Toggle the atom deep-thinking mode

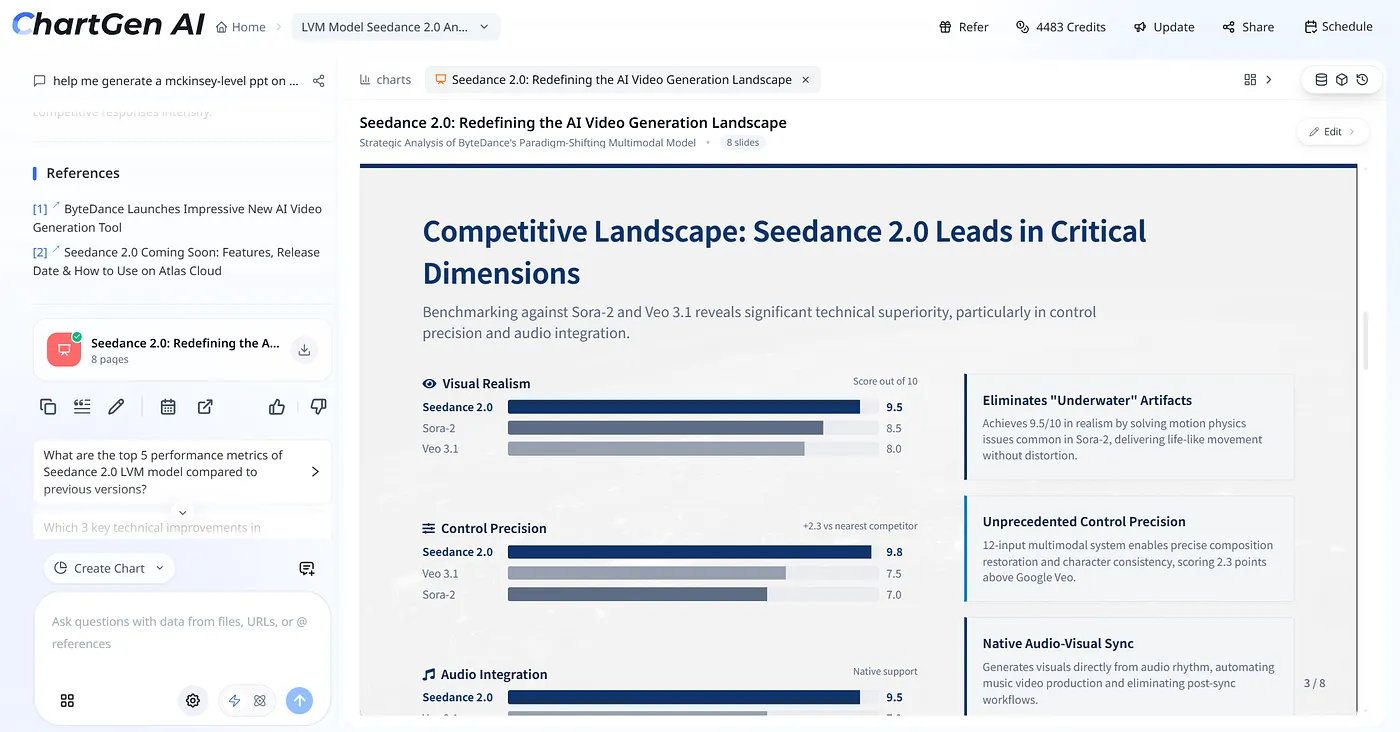pos(260,700)
